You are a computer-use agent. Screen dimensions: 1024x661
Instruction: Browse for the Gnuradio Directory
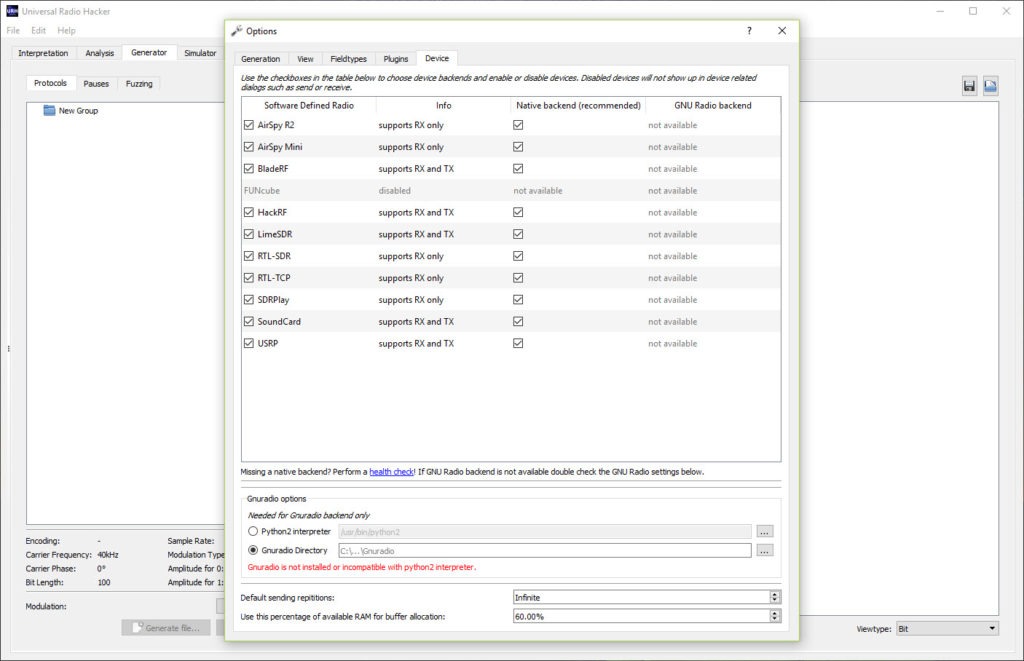pos(764,551)
